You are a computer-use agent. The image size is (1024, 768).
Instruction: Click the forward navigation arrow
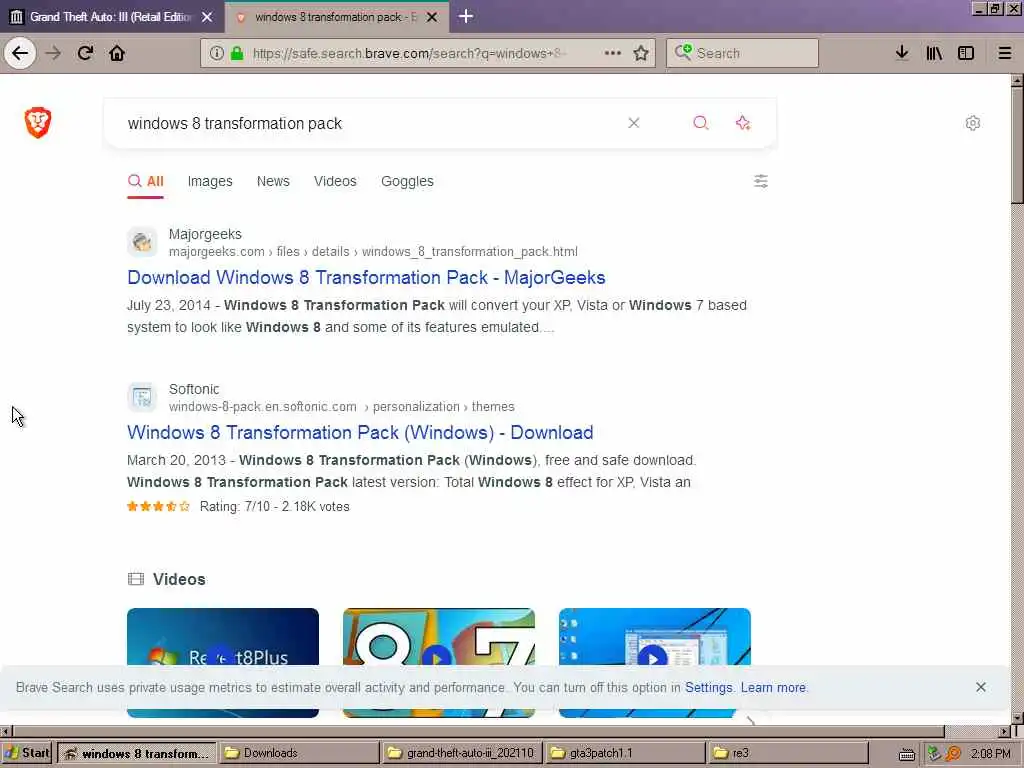[54, 53]
